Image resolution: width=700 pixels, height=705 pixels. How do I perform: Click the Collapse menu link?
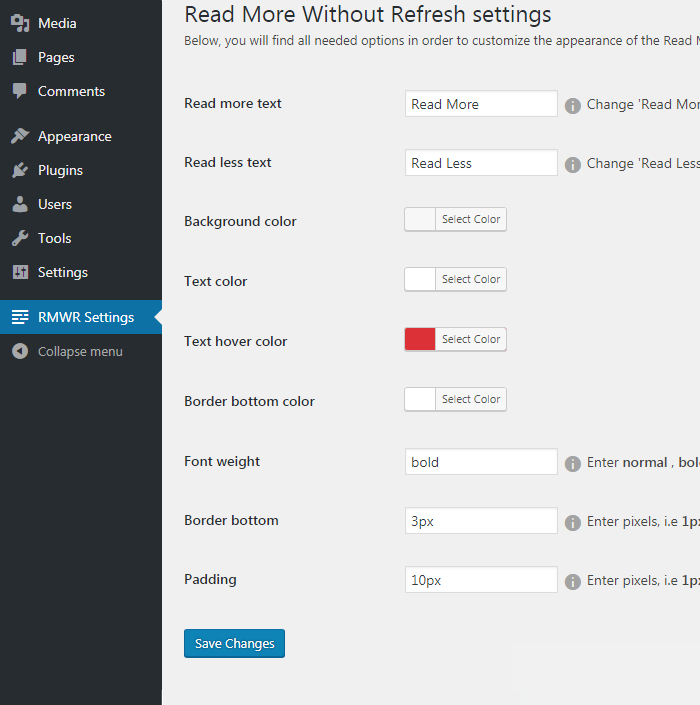click(x=81, y=351)
